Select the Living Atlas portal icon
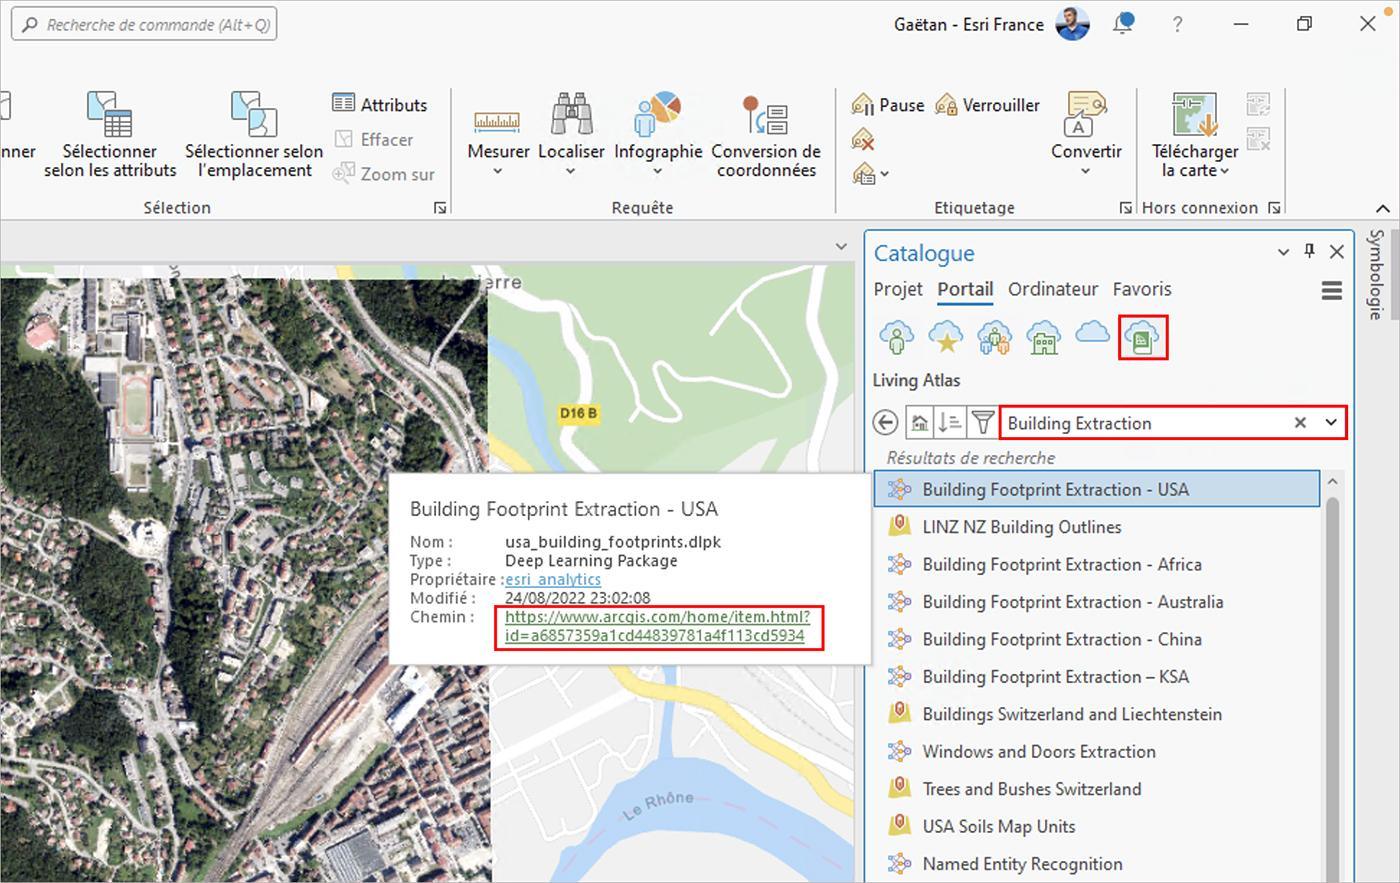The height and width of the screenshot is (883, 1400). tap(1143, 337)
